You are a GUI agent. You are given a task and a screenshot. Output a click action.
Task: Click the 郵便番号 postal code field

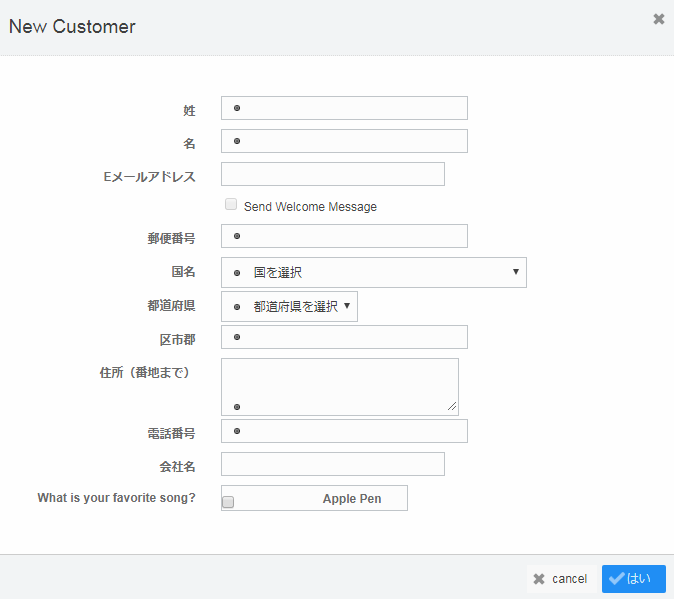coord(344,236)
